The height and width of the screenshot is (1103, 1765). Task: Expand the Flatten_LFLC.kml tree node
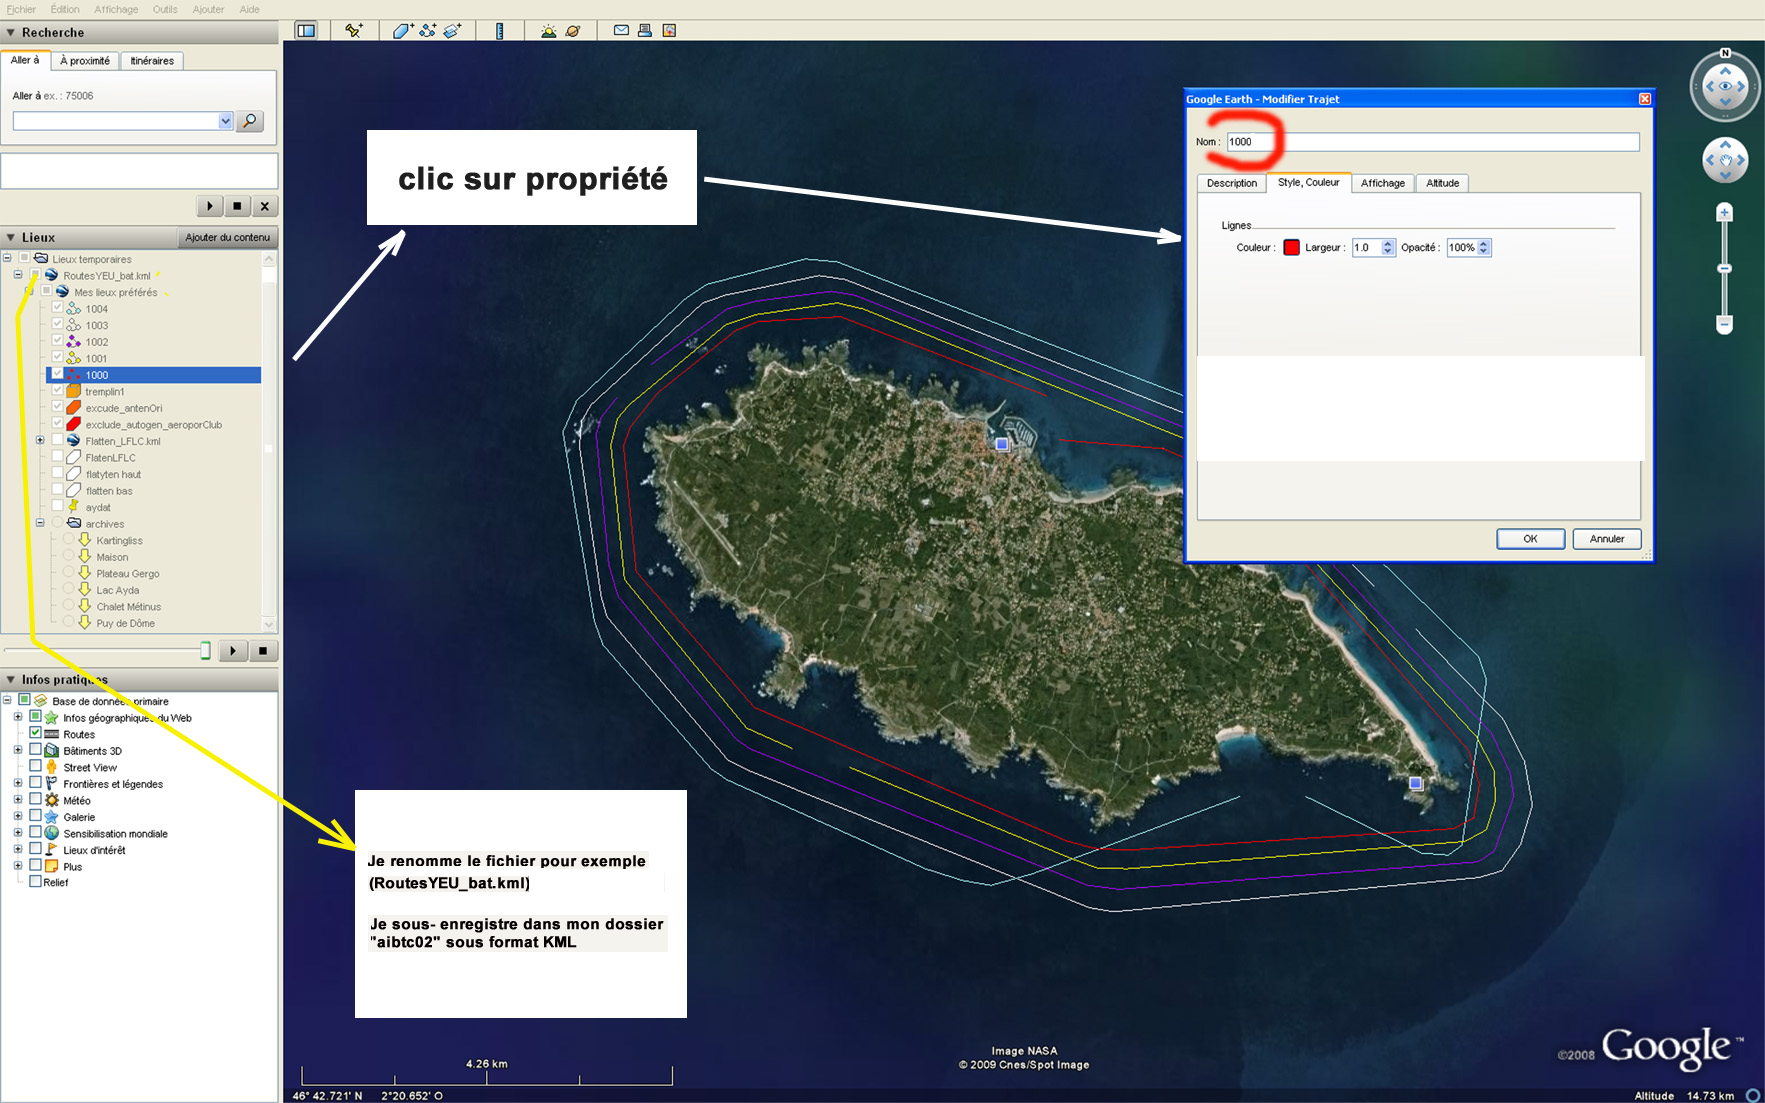[x=40, y=441]
